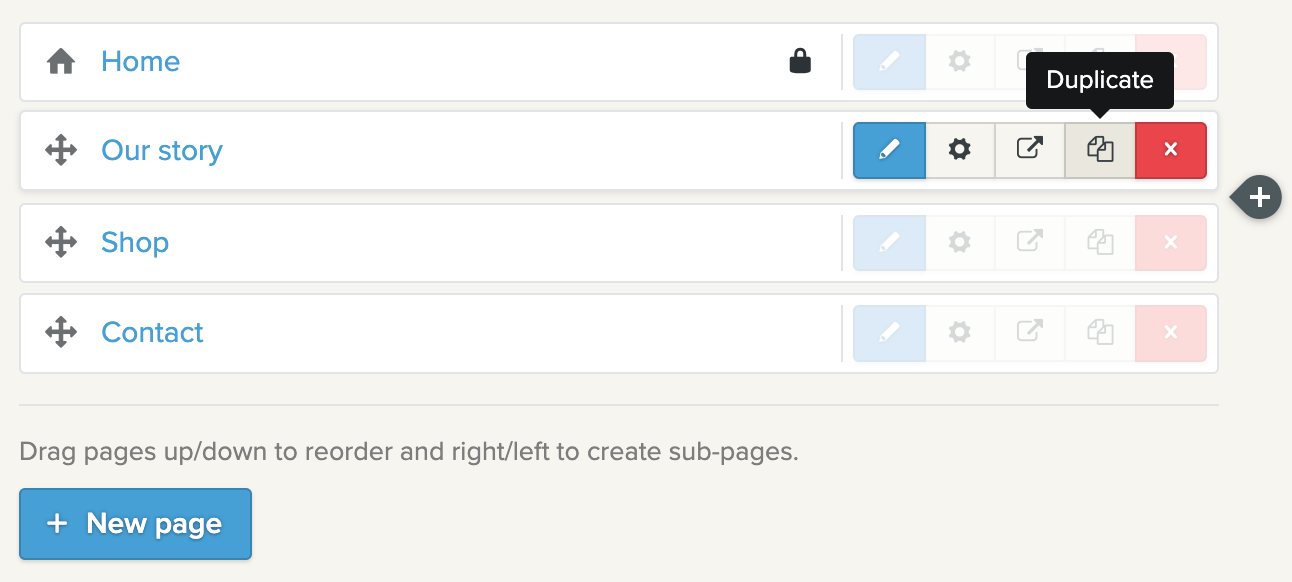View Our story page in new window
Viewport: 1292px width, 582px height.
(1030, 151)
